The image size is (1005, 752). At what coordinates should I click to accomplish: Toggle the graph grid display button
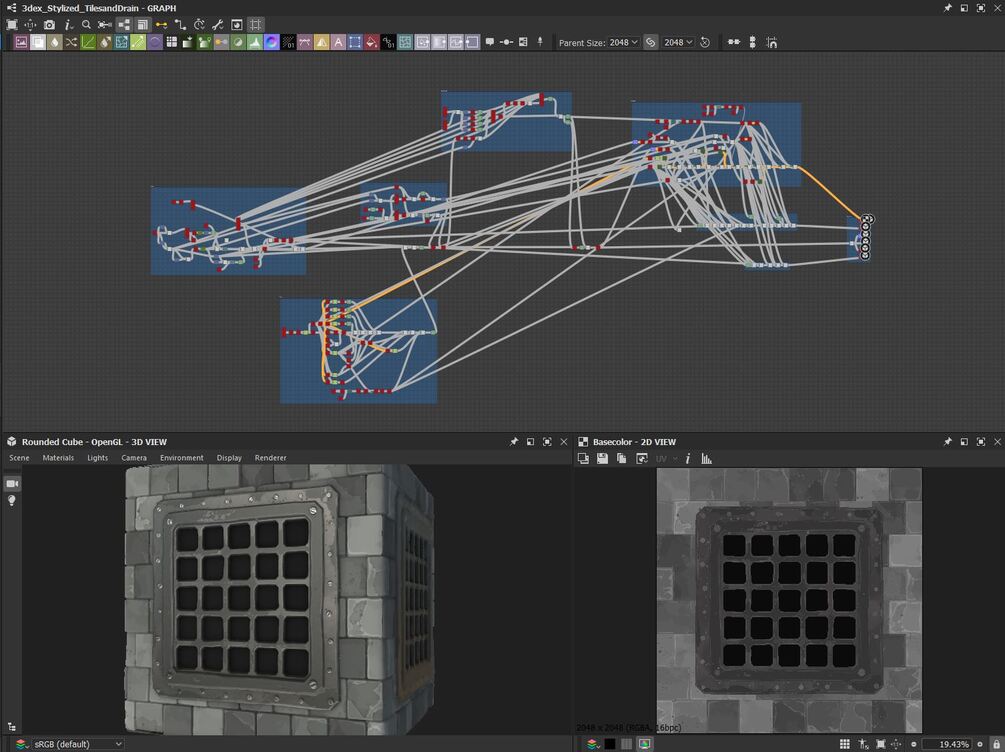click(x=256, y=25)
